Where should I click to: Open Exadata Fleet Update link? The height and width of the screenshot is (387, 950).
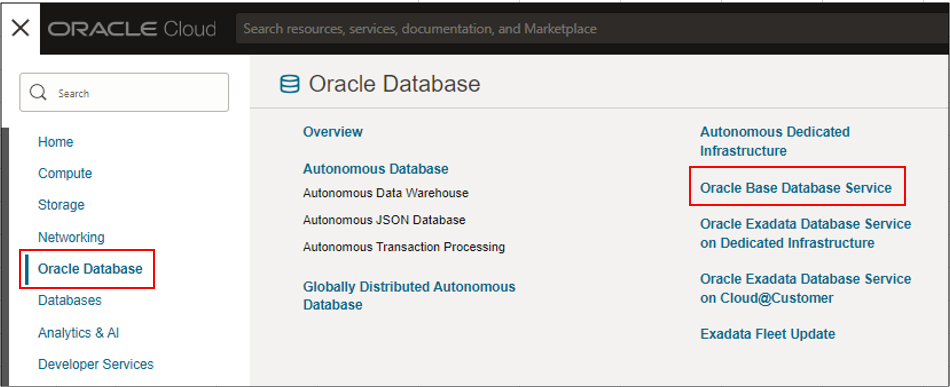(x=768, y=334)
